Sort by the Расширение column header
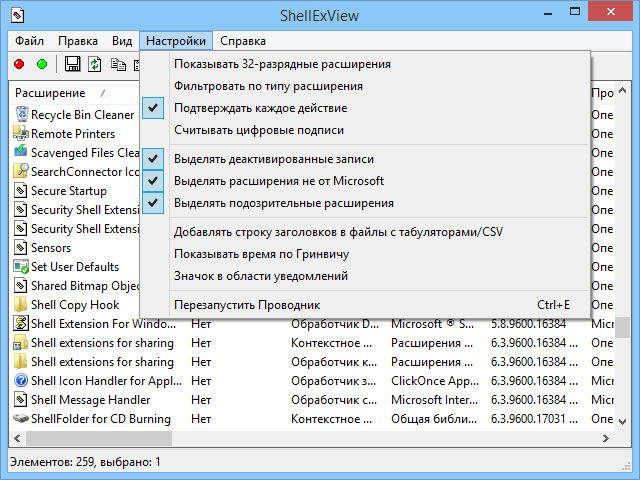Screen dimensions: 640x480 tap(74, 93)
